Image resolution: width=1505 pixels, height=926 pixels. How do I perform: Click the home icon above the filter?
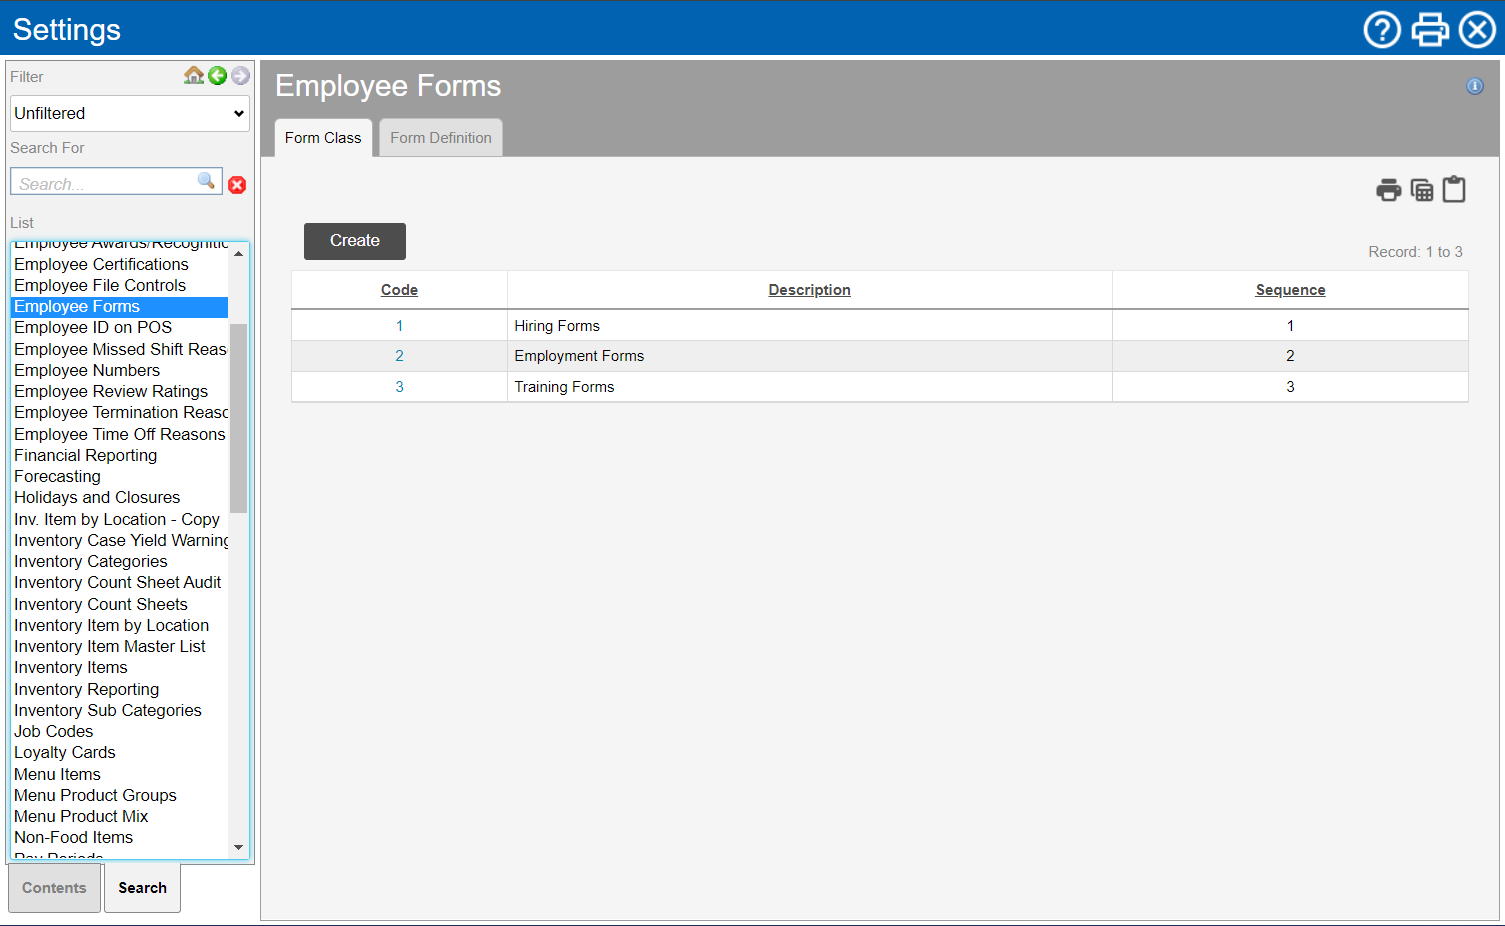(x=194, y=75)
